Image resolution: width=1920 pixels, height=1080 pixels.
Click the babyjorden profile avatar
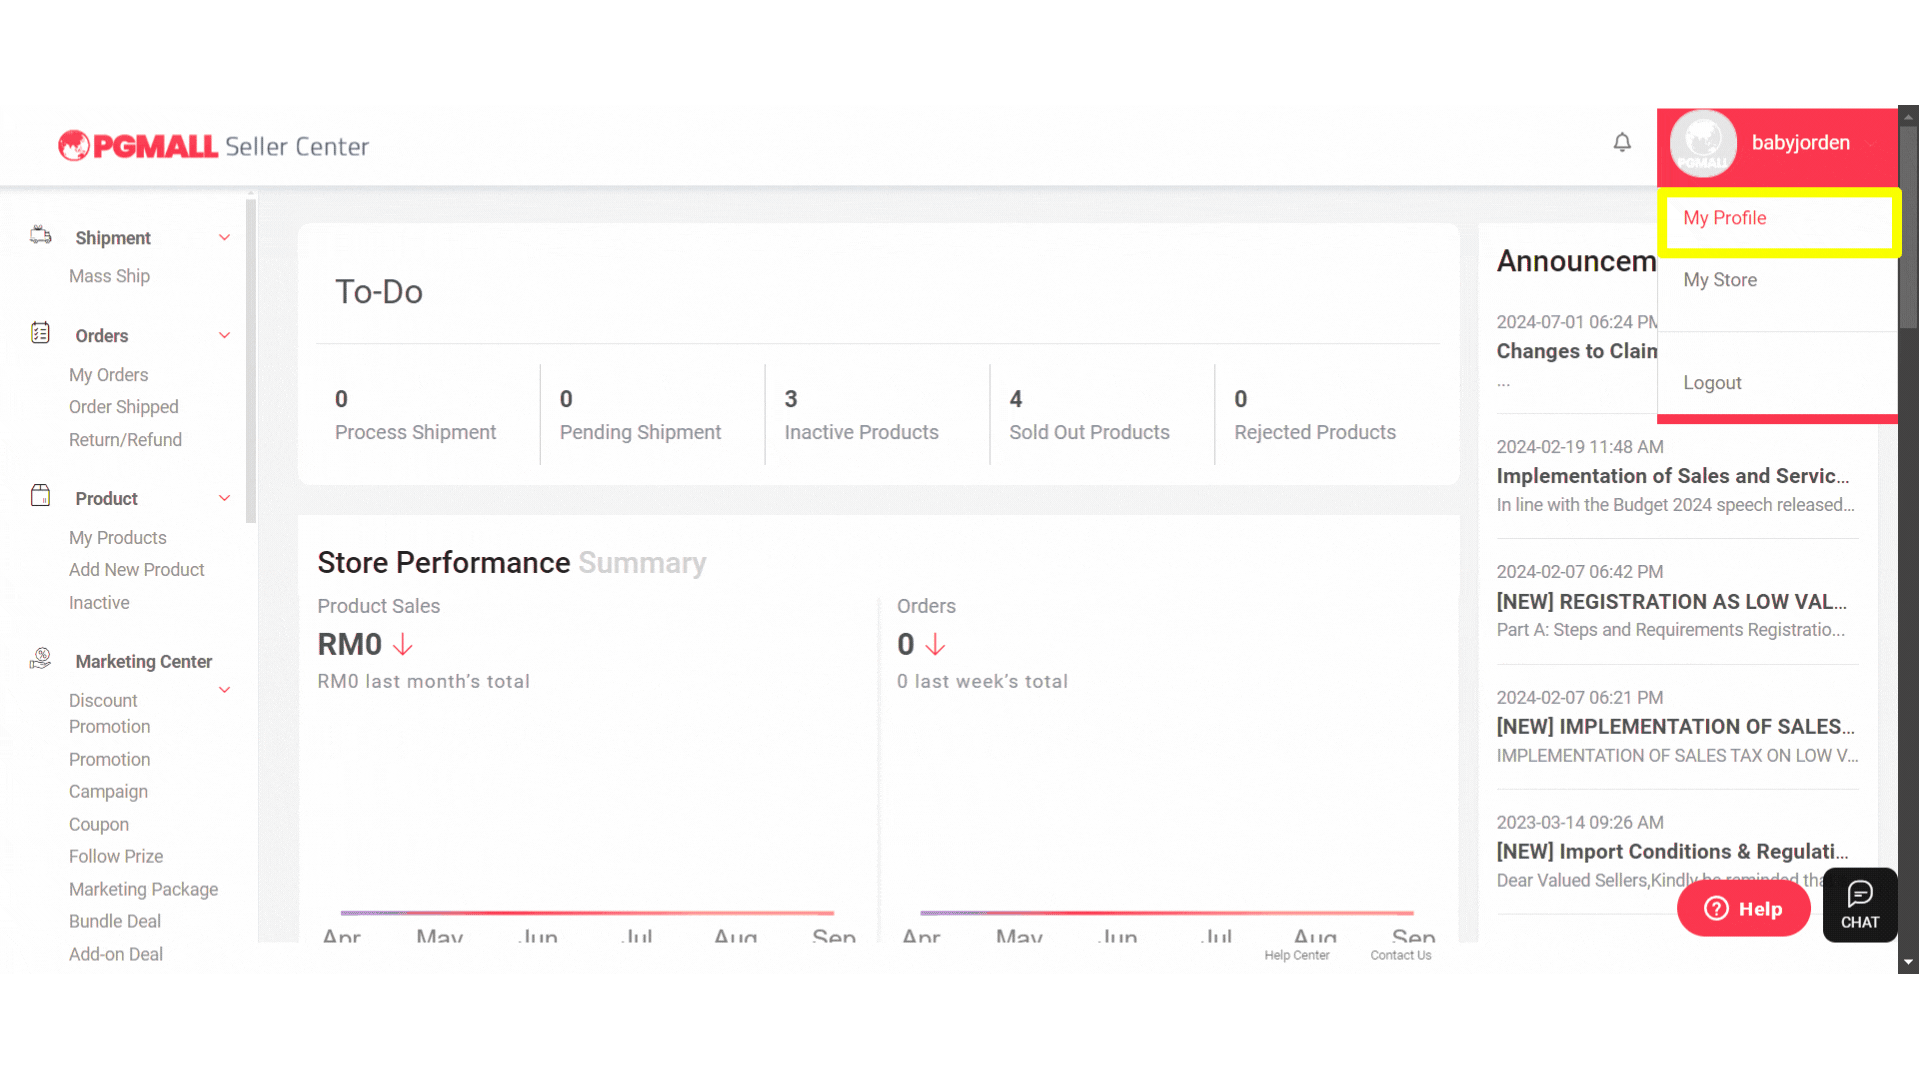1703,144
